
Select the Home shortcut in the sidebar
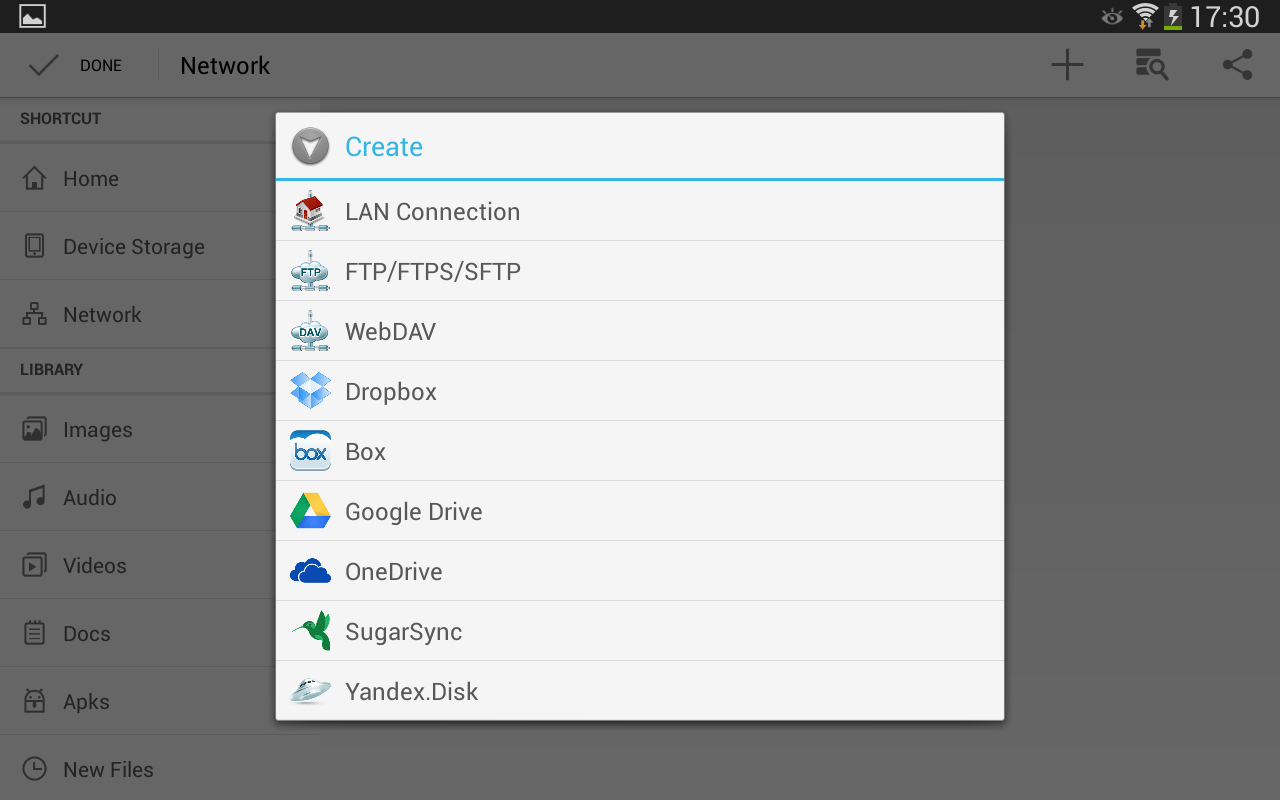coord(91,178)
